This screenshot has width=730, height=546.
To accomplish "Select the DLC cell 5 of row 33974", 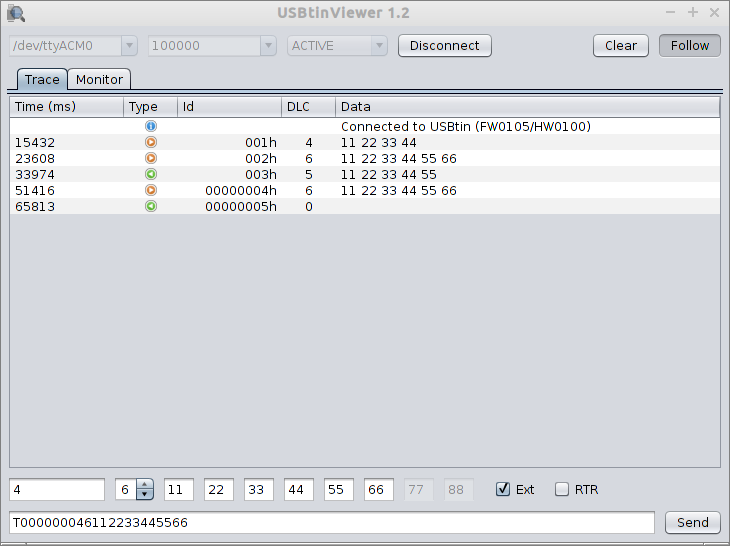I will 309,175.
